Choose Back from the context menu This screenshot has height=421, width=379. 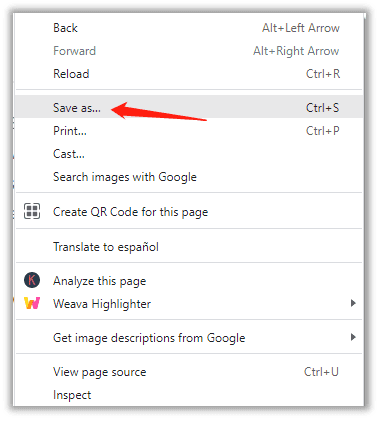189,28
